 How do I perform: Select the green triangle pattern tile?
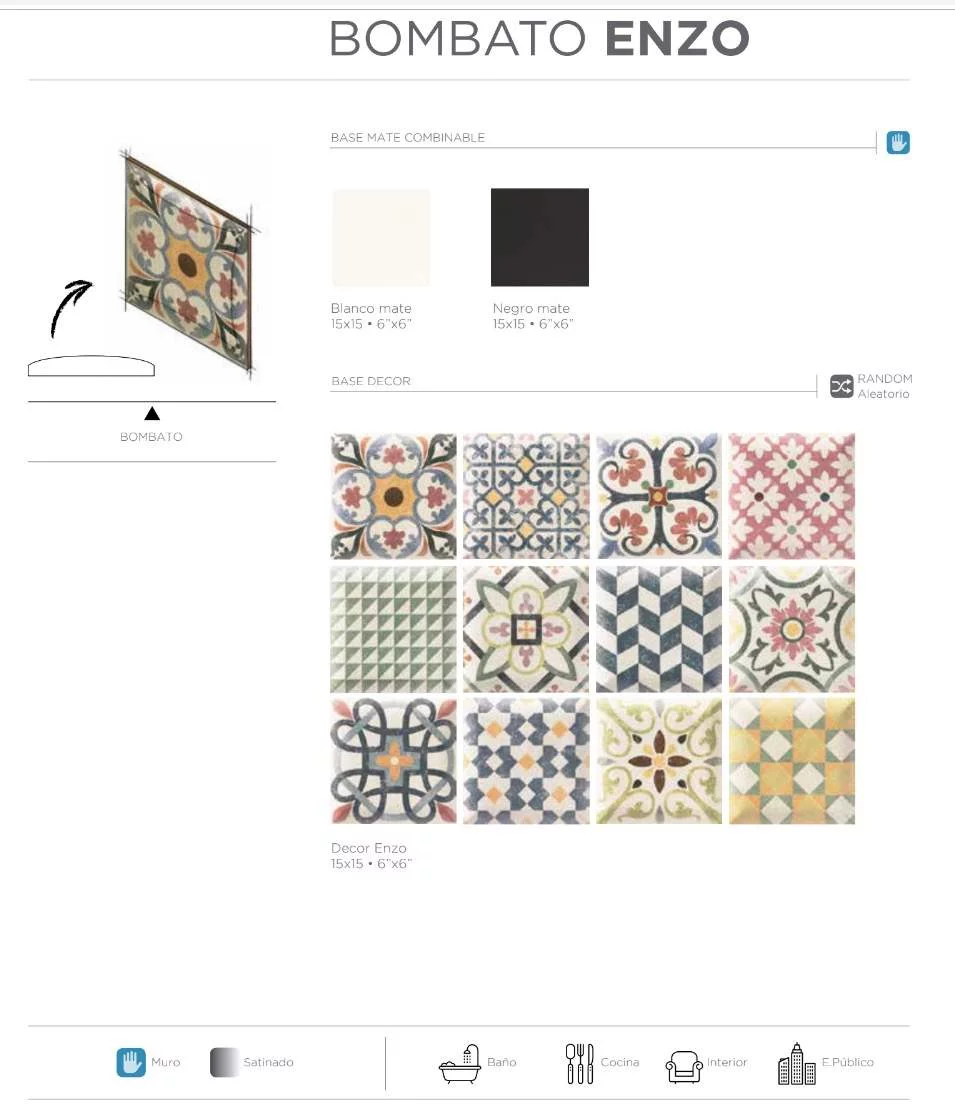coord(393,629)
